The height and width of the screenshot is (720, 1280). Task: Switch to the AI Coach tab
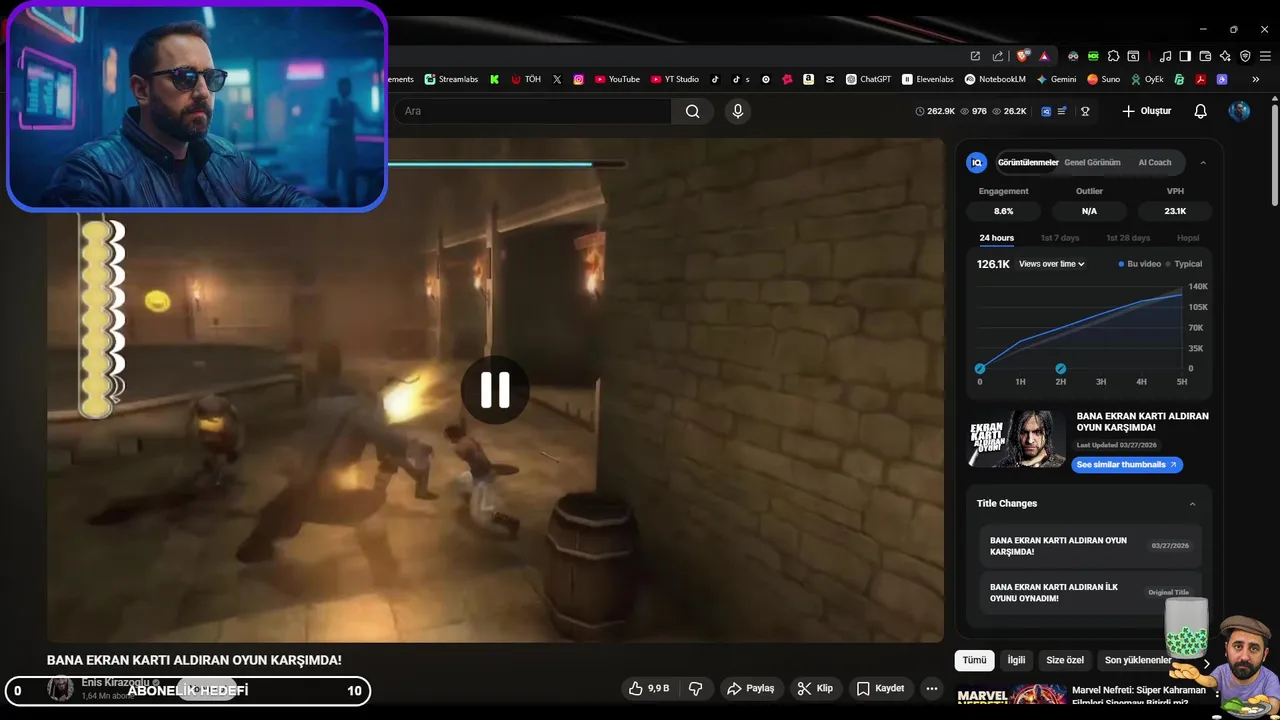pos(1154,162)
